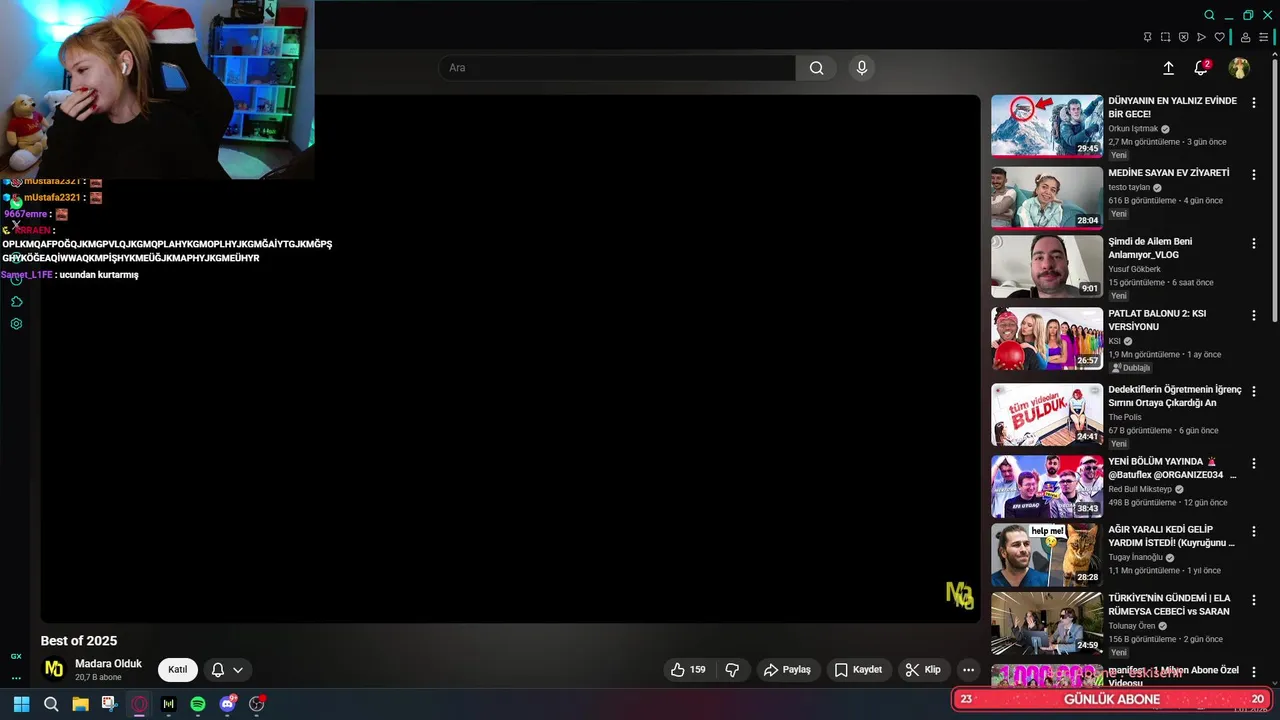The height and width of the screenshot is (720, 1280).
Task: Click the Paylaş share button
Action: pos(787,670)
